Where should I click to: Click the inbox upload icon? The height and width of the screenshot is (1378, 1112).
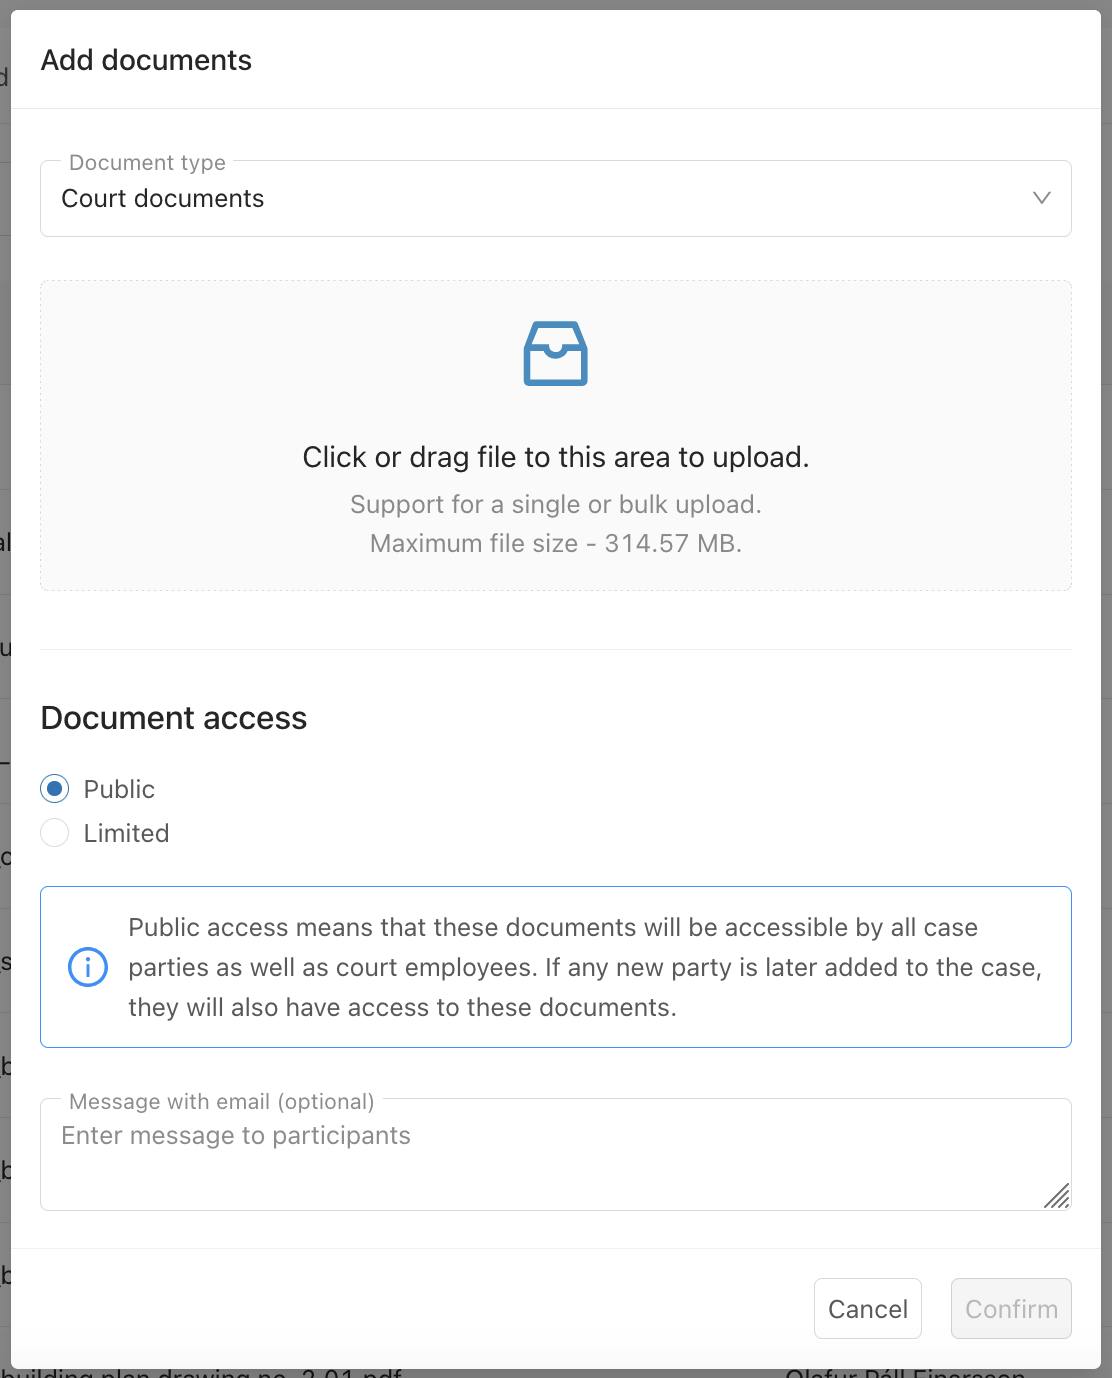coord(555,354)
